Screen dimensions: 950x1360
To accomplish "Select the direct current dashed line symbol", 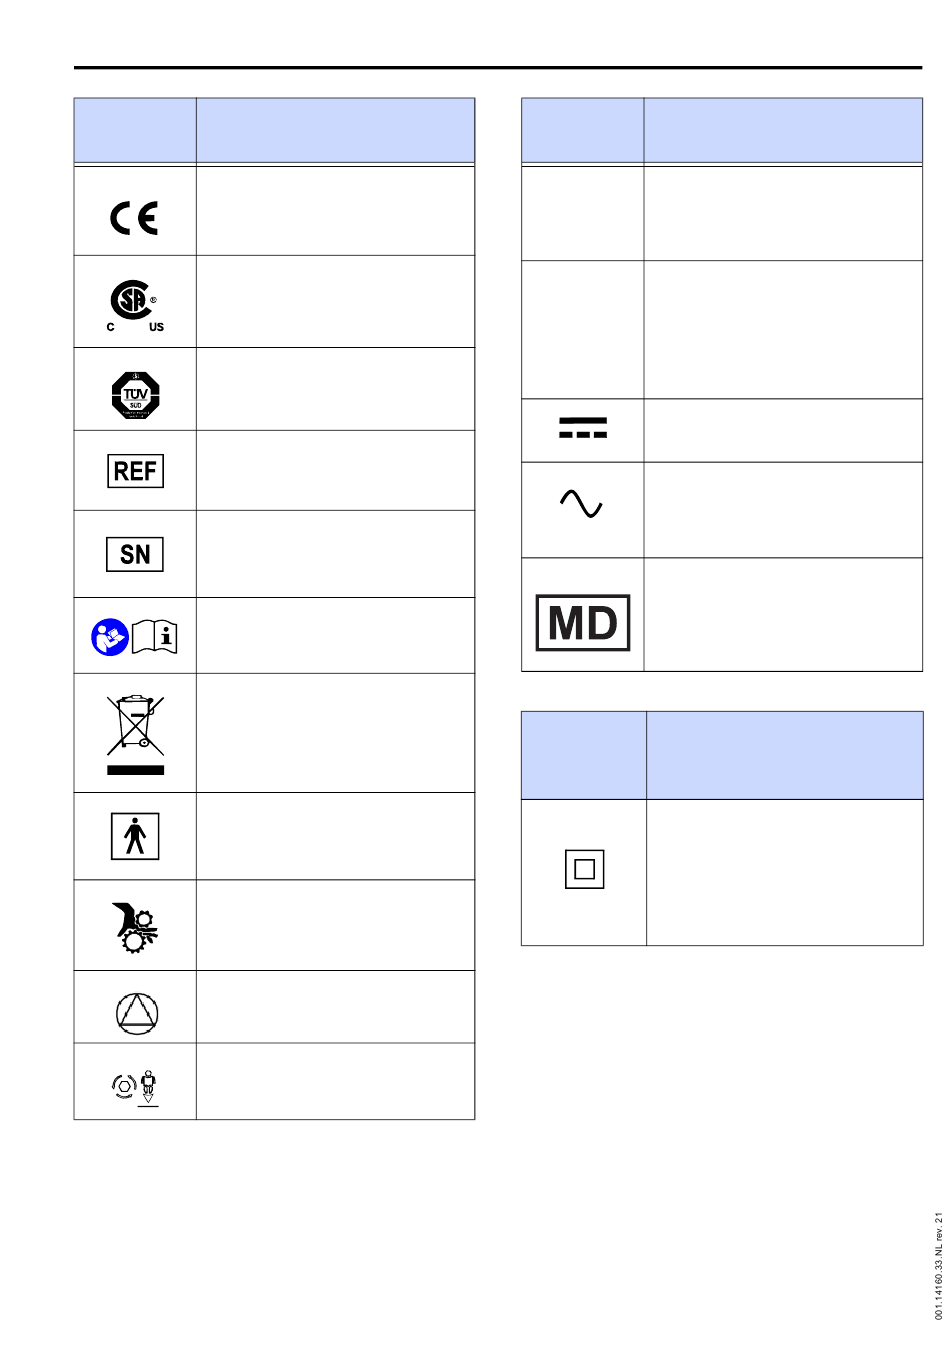I will pos(583,430).
